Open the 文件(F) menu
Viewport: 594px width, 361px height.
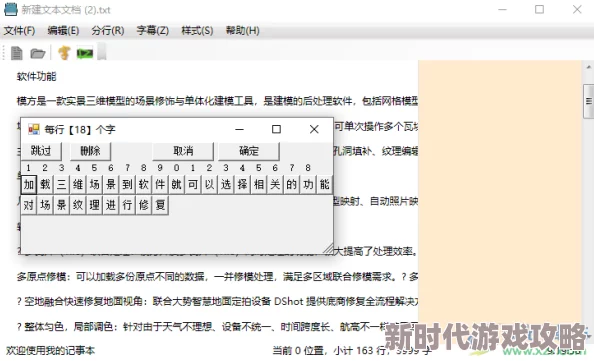[x=19, y=31]
